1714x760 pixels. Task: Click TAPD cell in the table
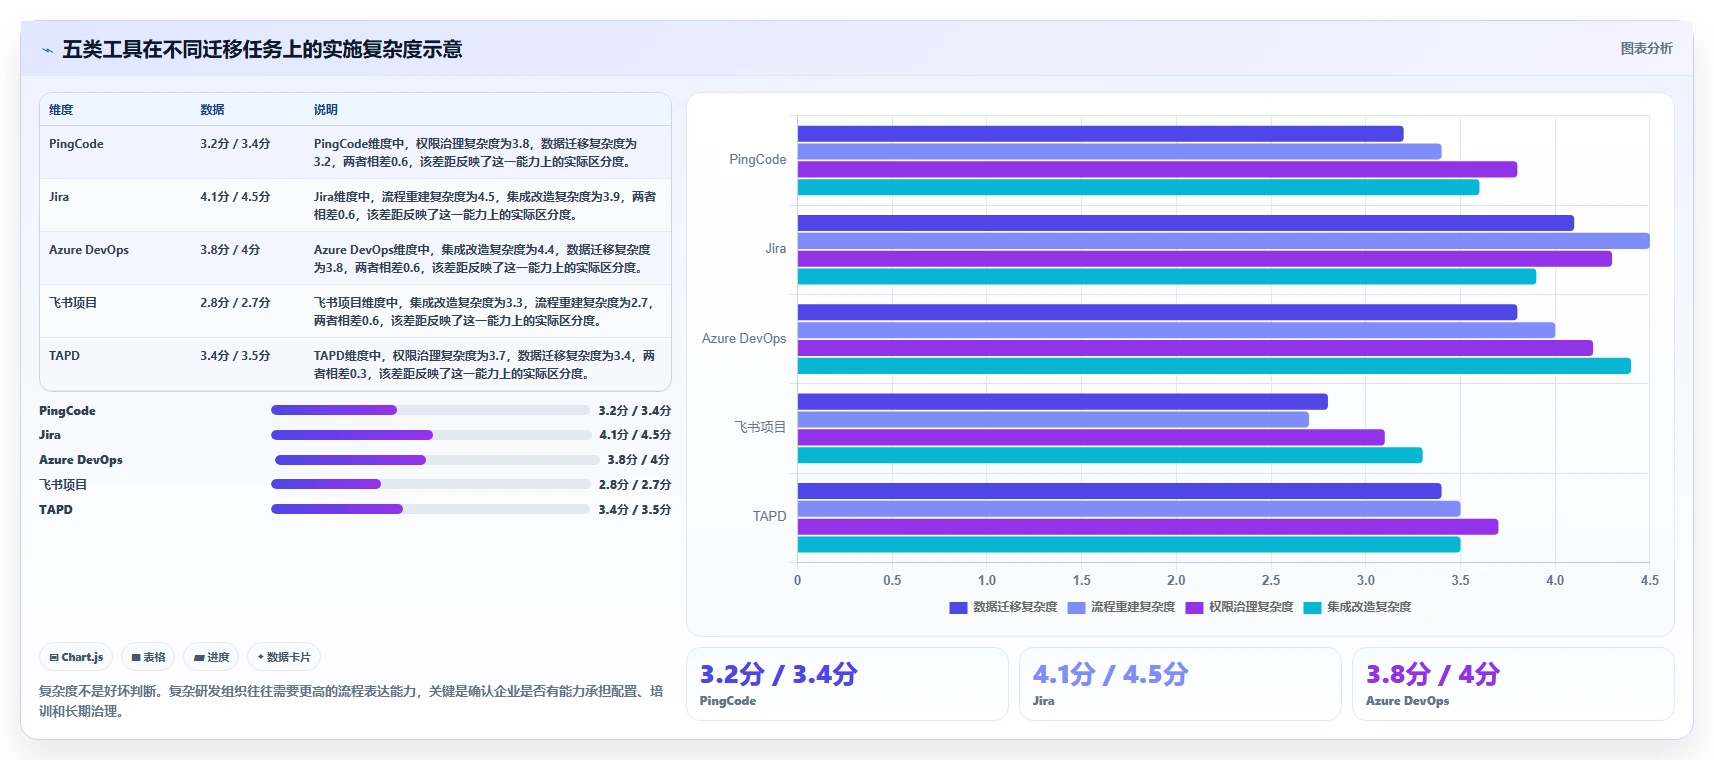(64, 356)
